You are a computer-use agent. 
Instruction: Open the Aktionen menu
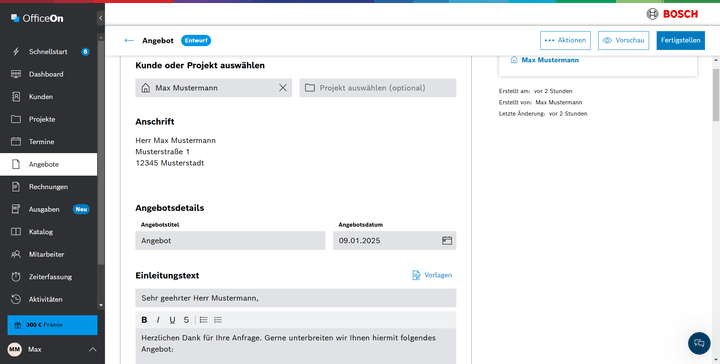coord(565,40)
